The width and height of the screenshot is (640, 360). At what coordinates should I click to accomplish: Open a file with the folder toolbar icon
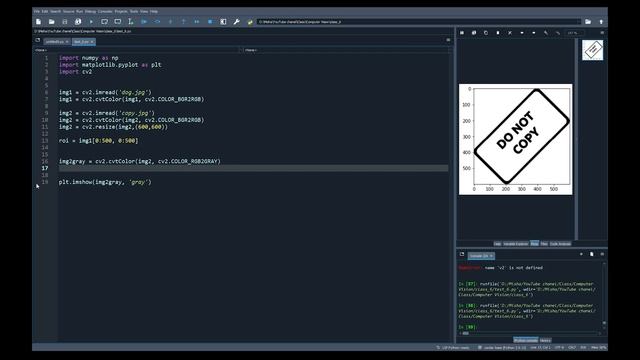coord(51,22)
